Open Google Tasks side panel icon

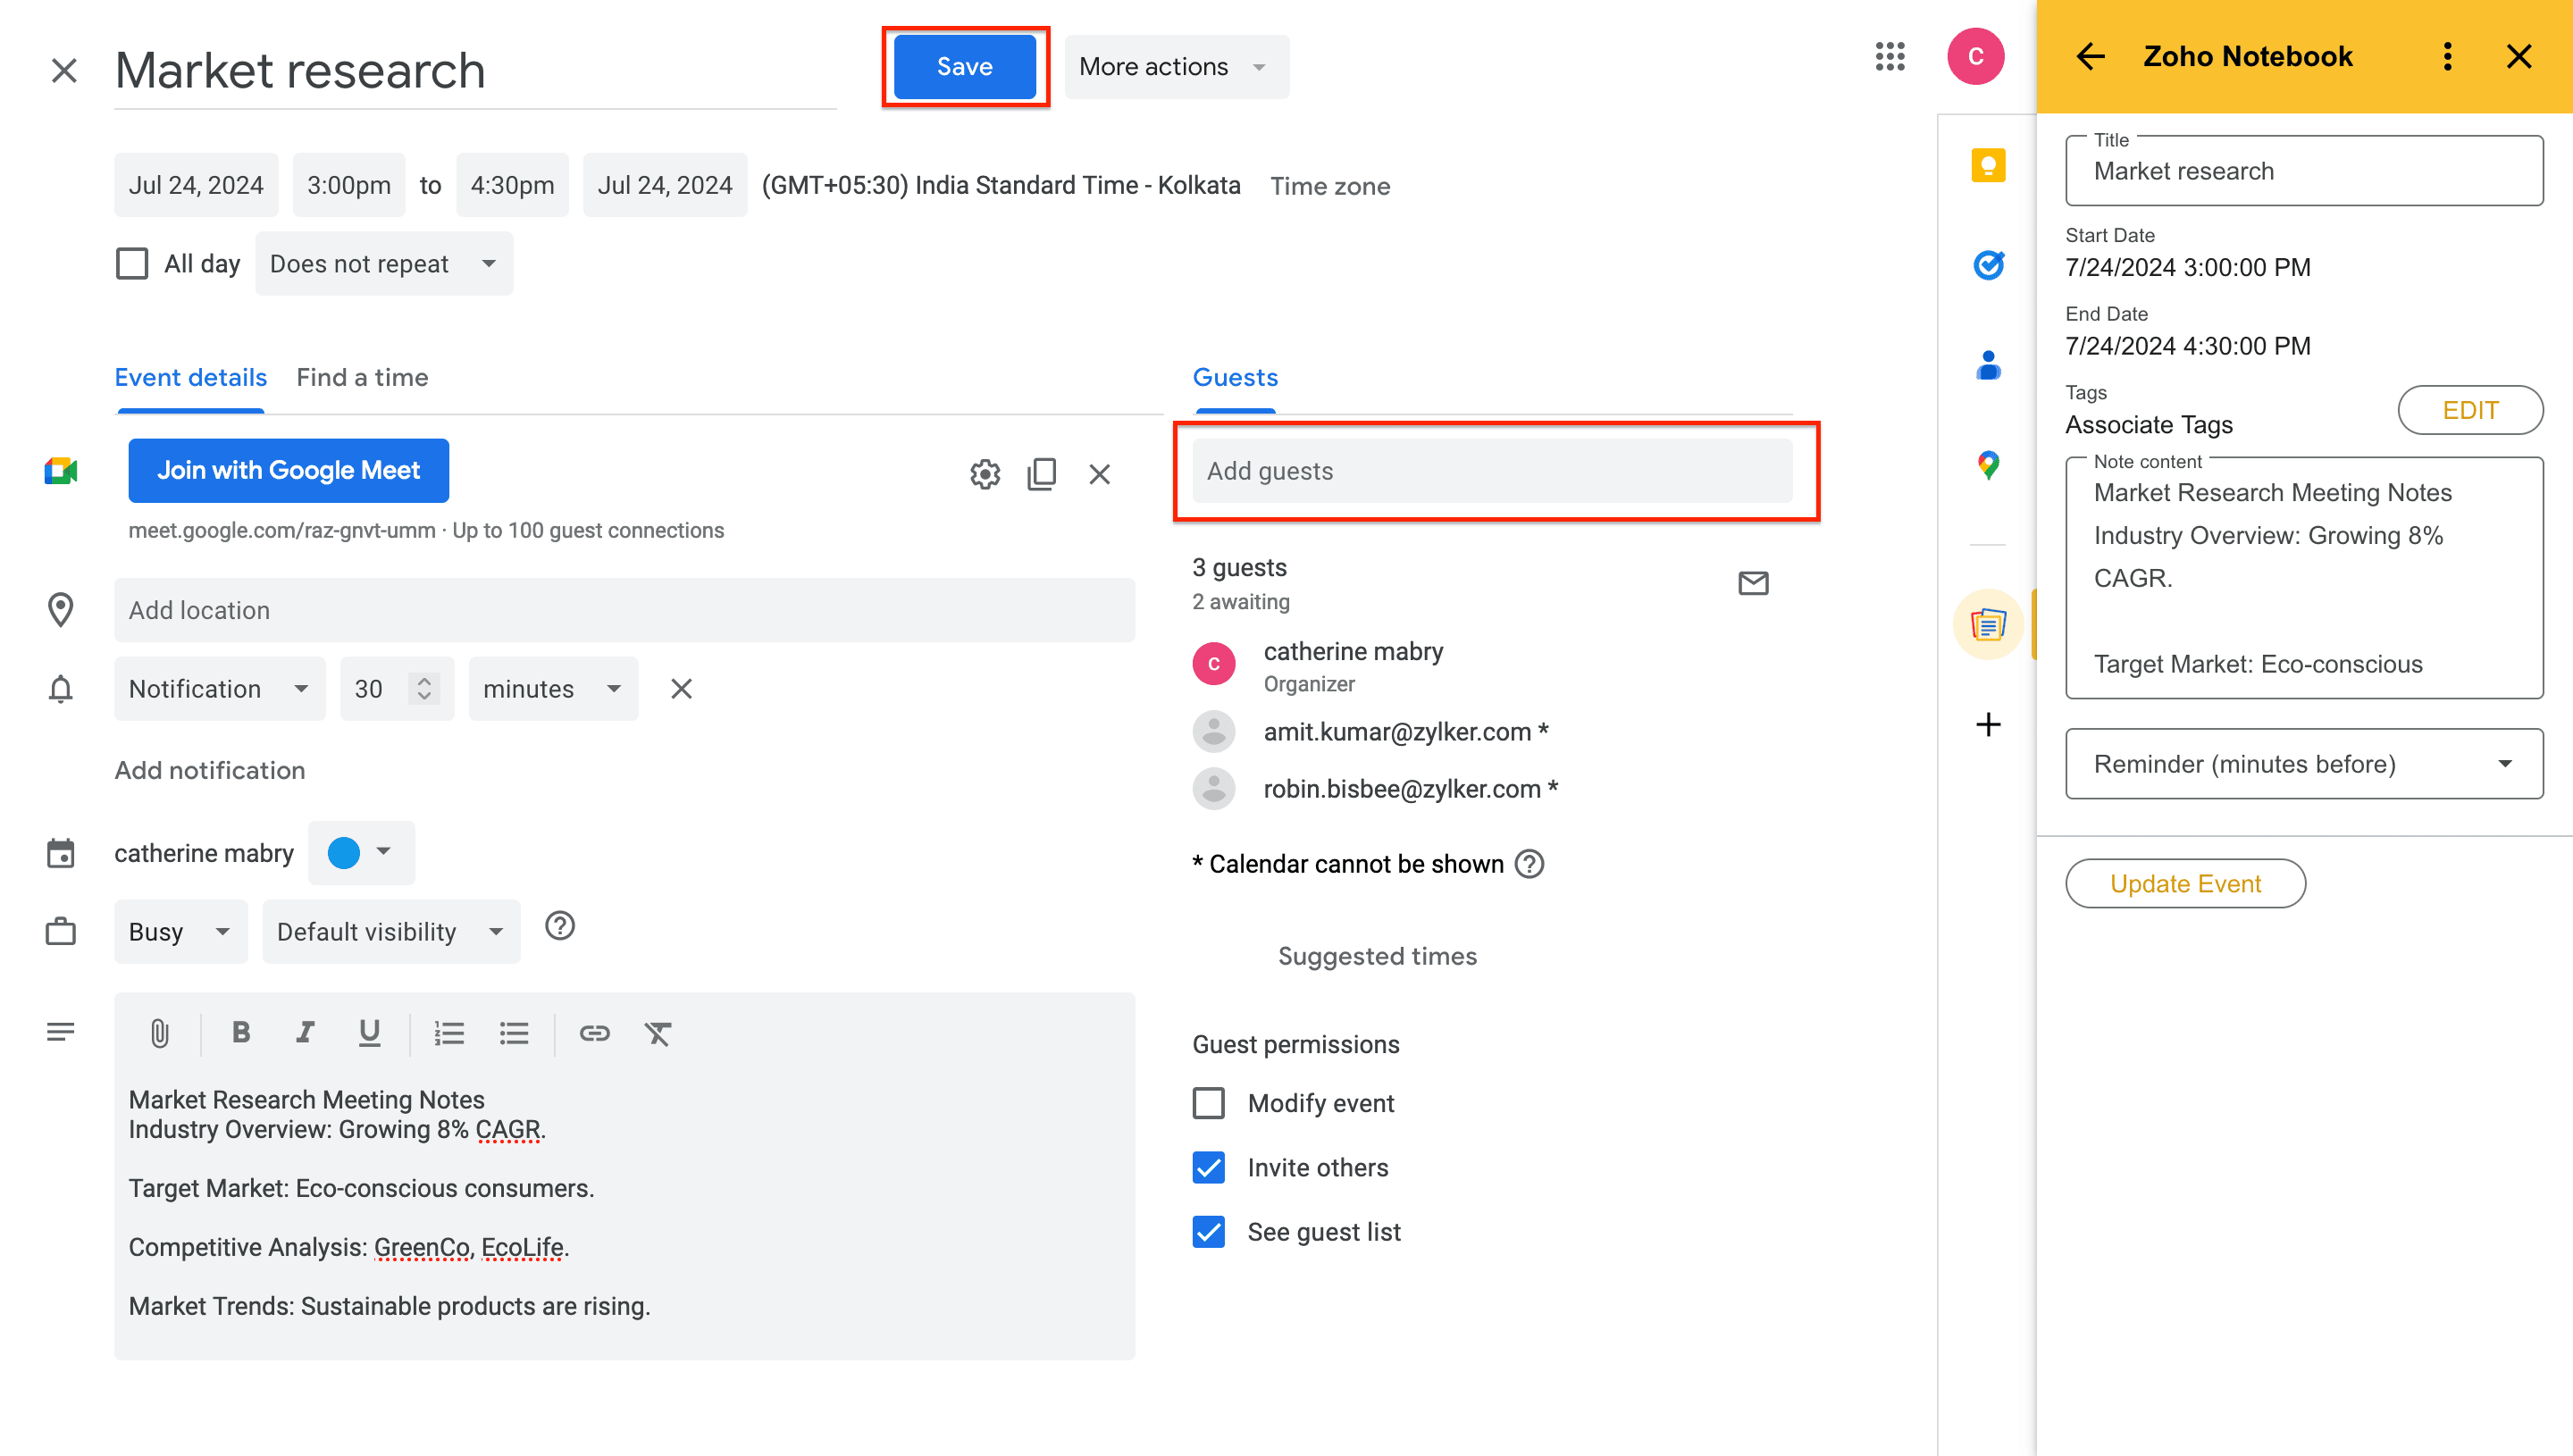(1988, 264)
